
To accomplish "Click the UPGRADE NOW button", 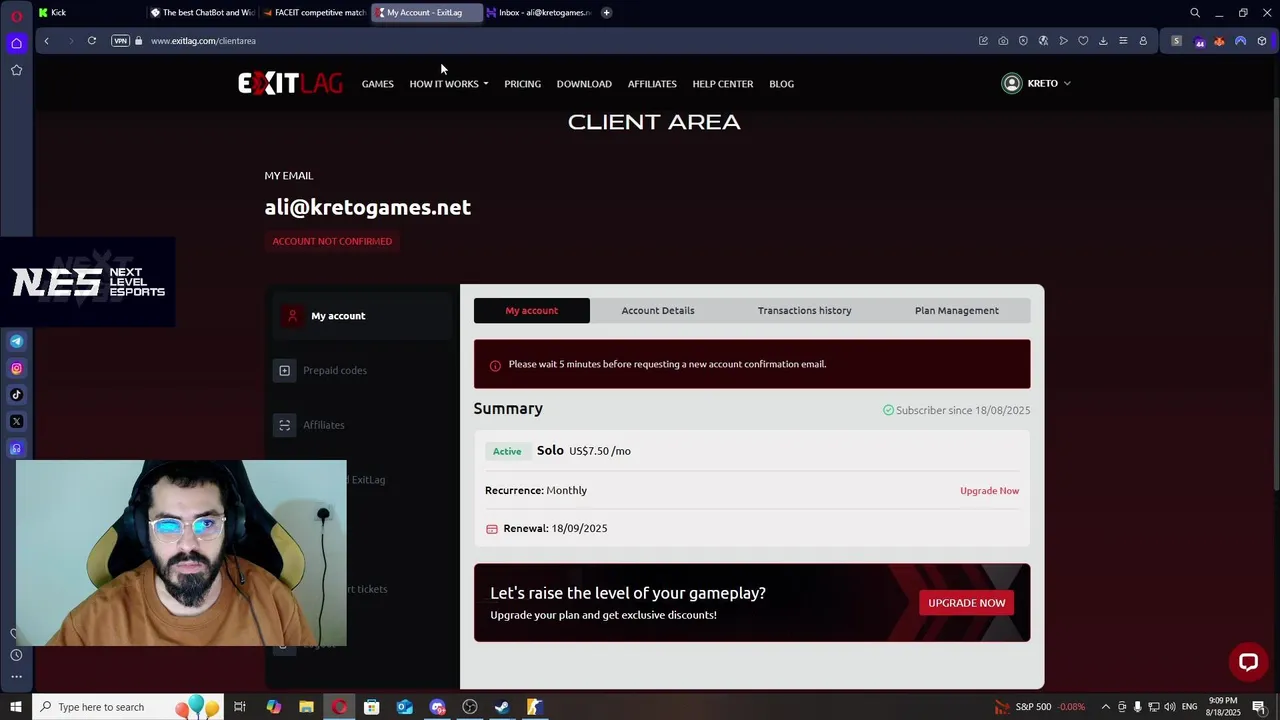I will click(x=966, y=603).
